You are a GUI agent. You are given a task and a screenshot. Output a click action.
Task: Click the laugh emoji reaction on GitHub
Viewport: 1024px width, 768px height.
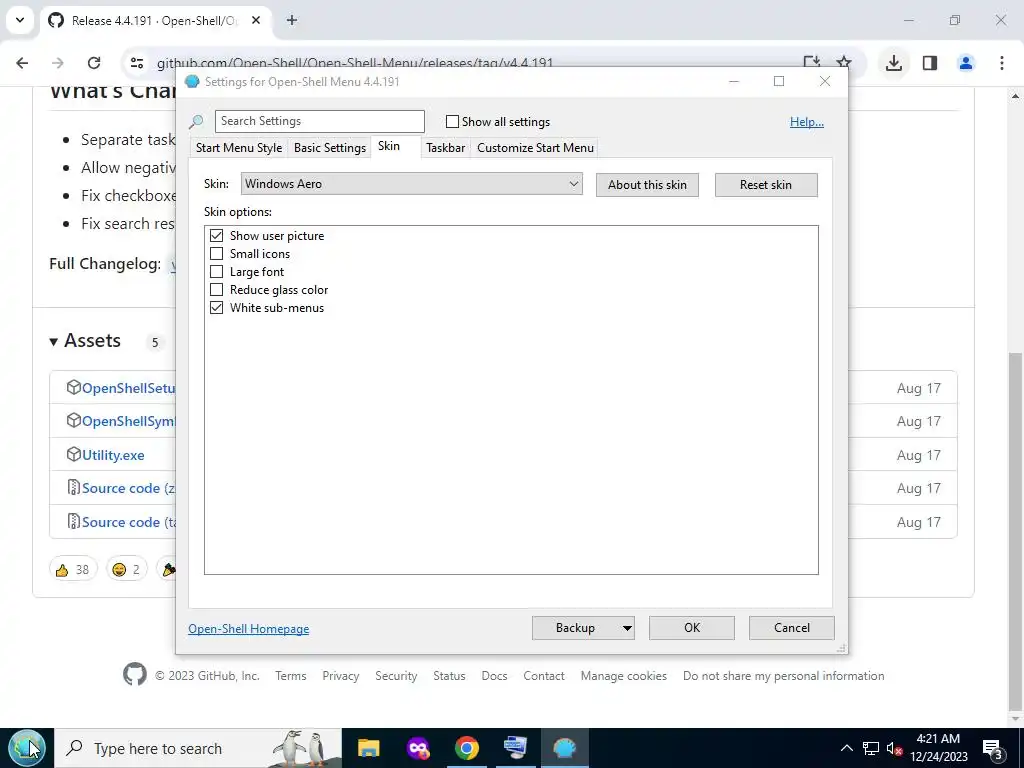click(x=126, y=569)
